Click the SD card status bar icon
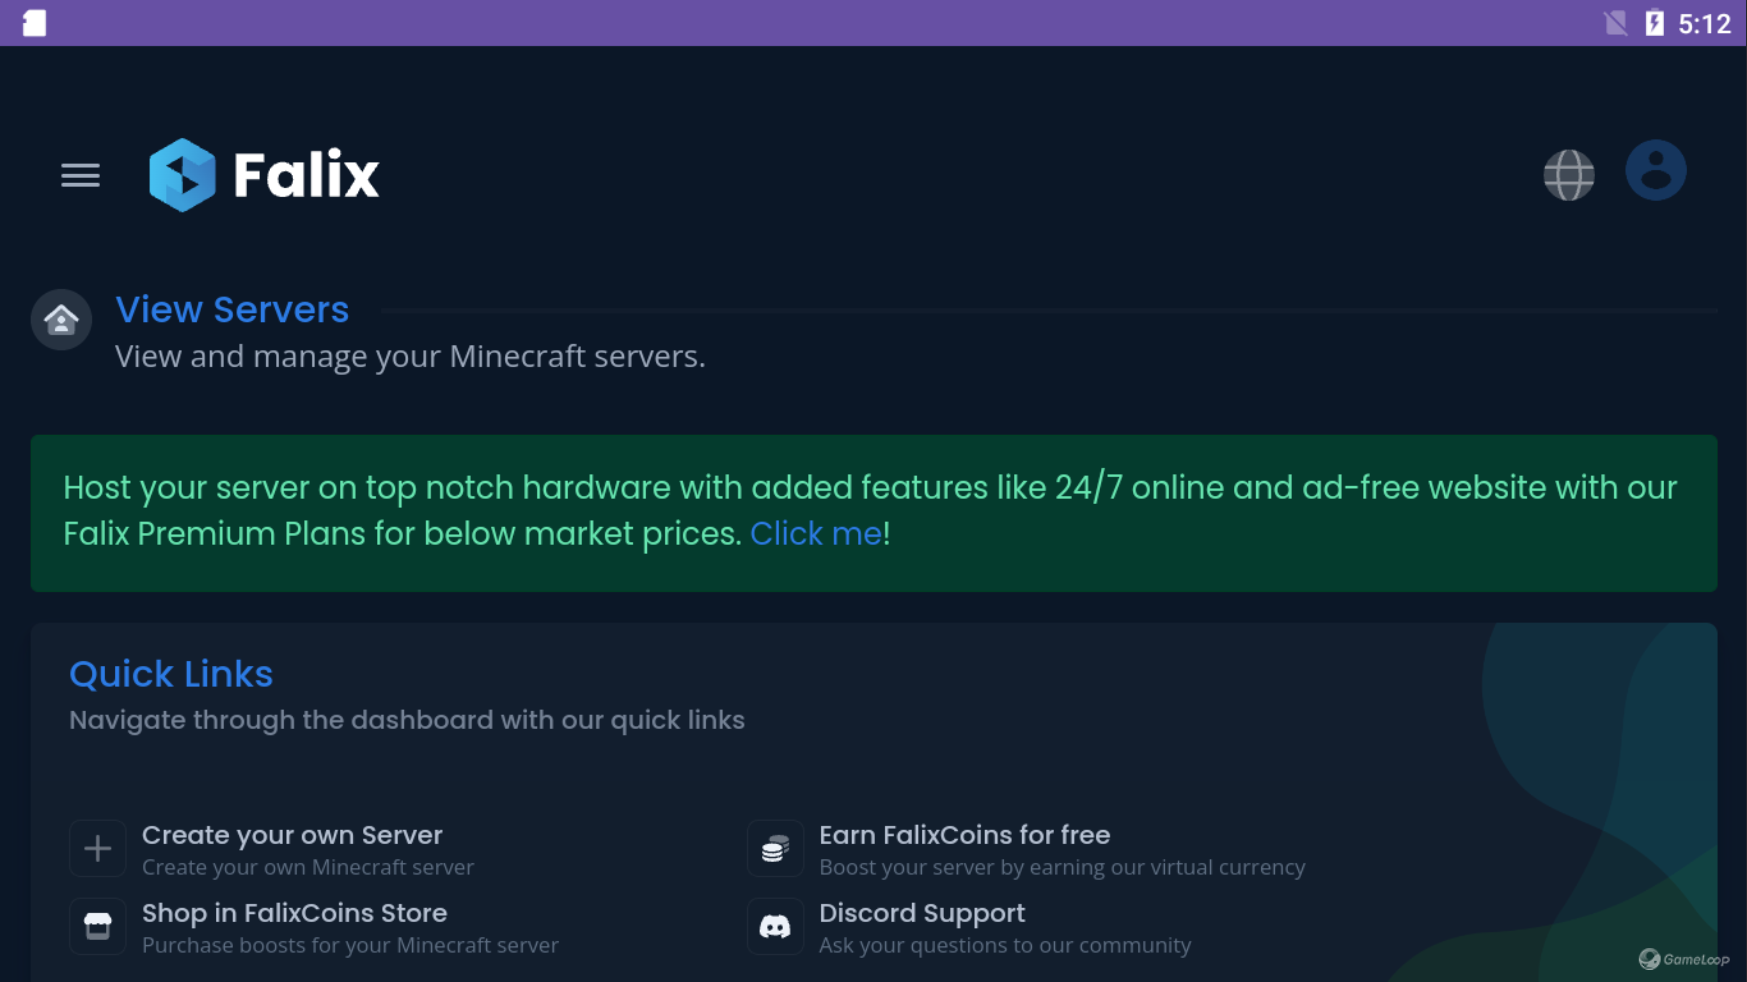 [35, 22]
